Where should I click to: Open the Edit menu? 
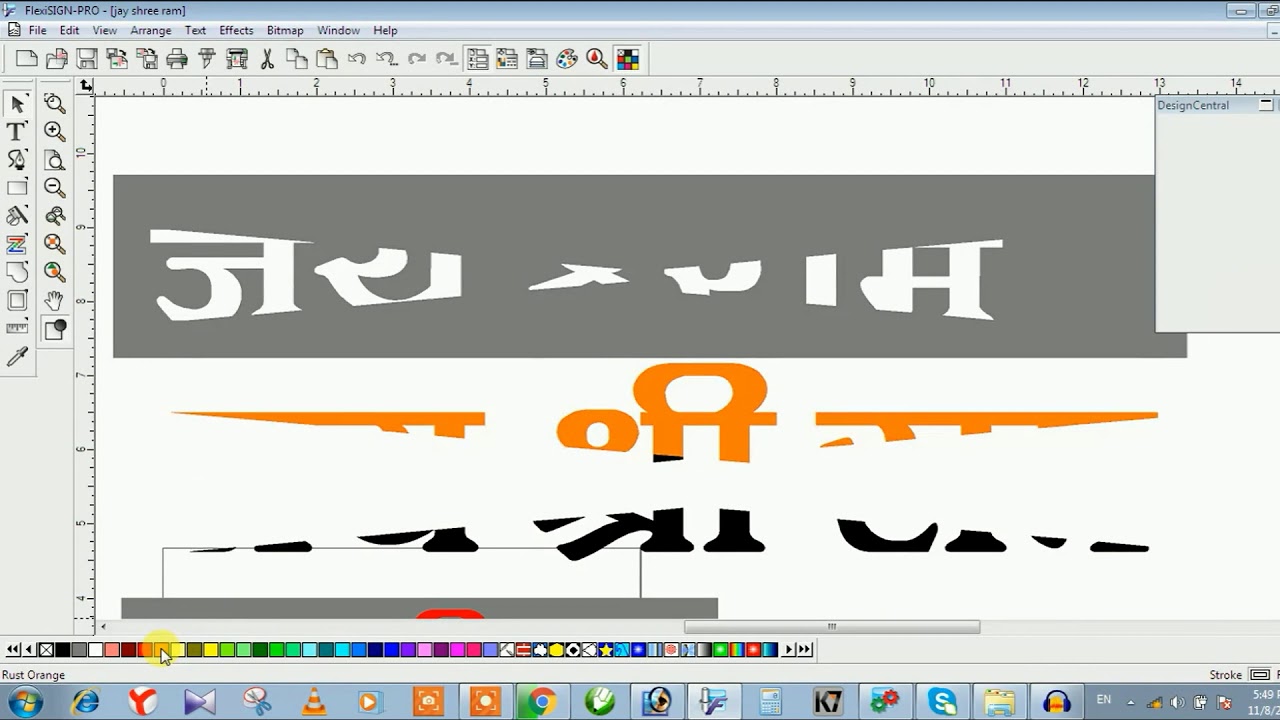pos(69,31)
